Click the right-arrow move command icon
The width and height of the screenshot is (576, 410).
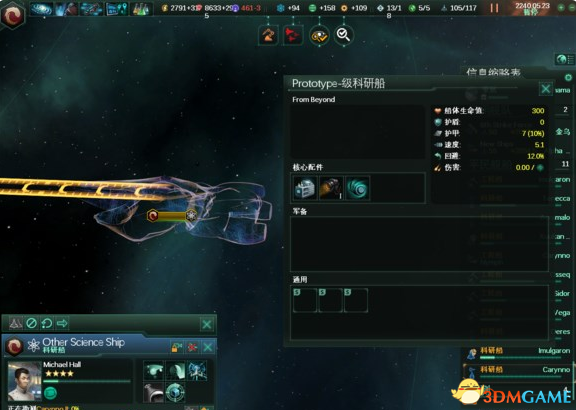(x=62, y=323)
